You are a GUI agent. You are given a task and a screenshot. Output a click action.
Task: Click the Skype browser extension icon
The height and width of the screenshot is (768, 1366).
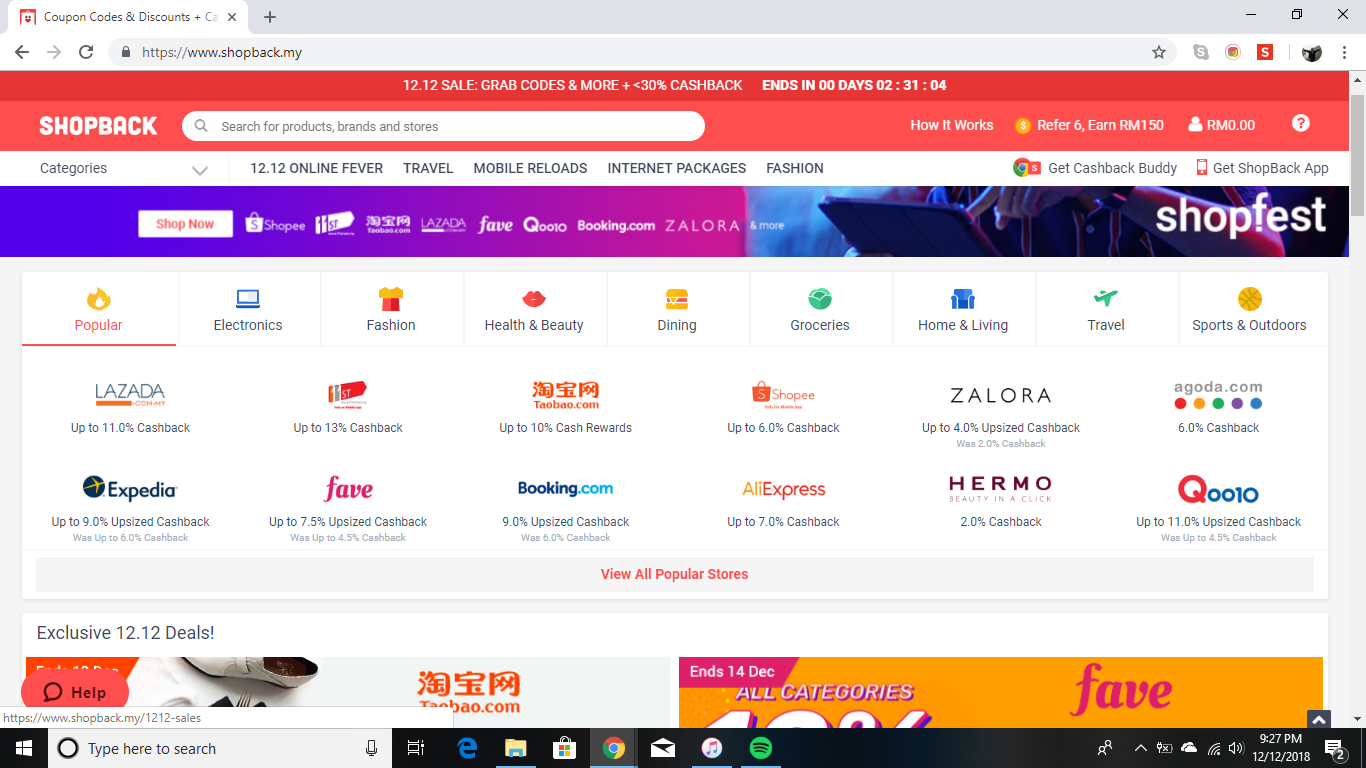(1201, 52)
